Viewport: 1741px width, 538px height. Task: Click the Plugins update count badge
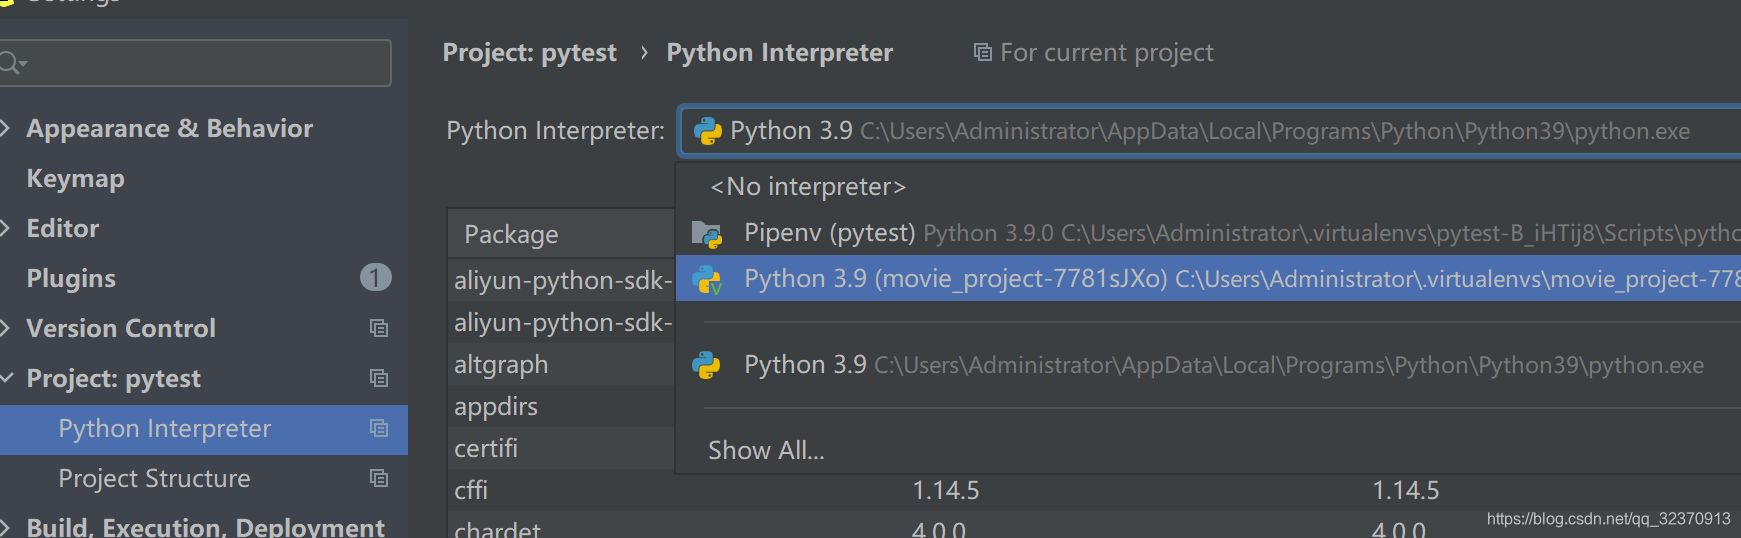[x=375, y=277]
